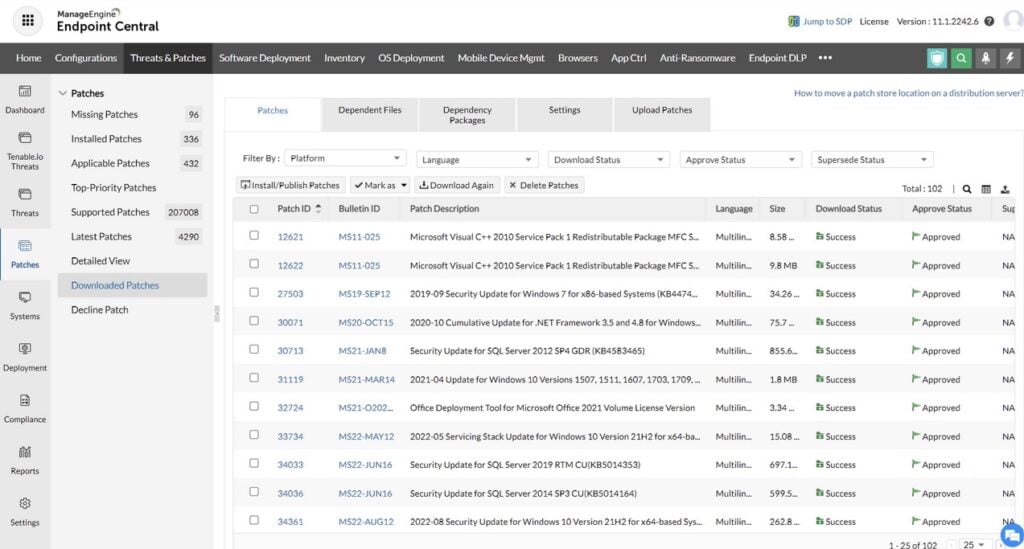Viewport: 1024px width, 549px height.
Task: Check the box for patch 32724
Action: (x=254, y=406)
